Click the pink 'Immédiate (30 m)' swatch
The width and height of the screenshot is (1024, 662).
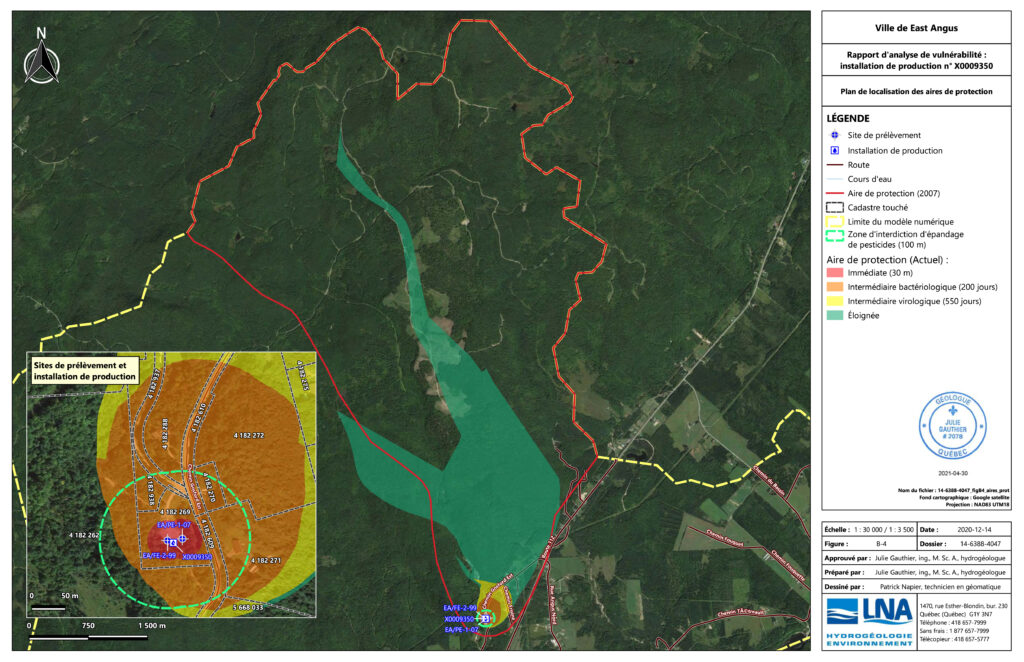coord(835,273)
